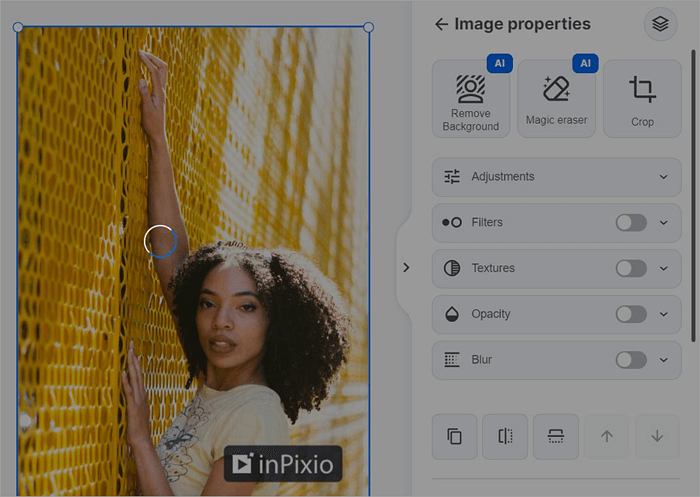Image resolution: width=700 pixels, height=497 pixels.
Task: Click the top-right image resize handle
Action: [368, 27]
